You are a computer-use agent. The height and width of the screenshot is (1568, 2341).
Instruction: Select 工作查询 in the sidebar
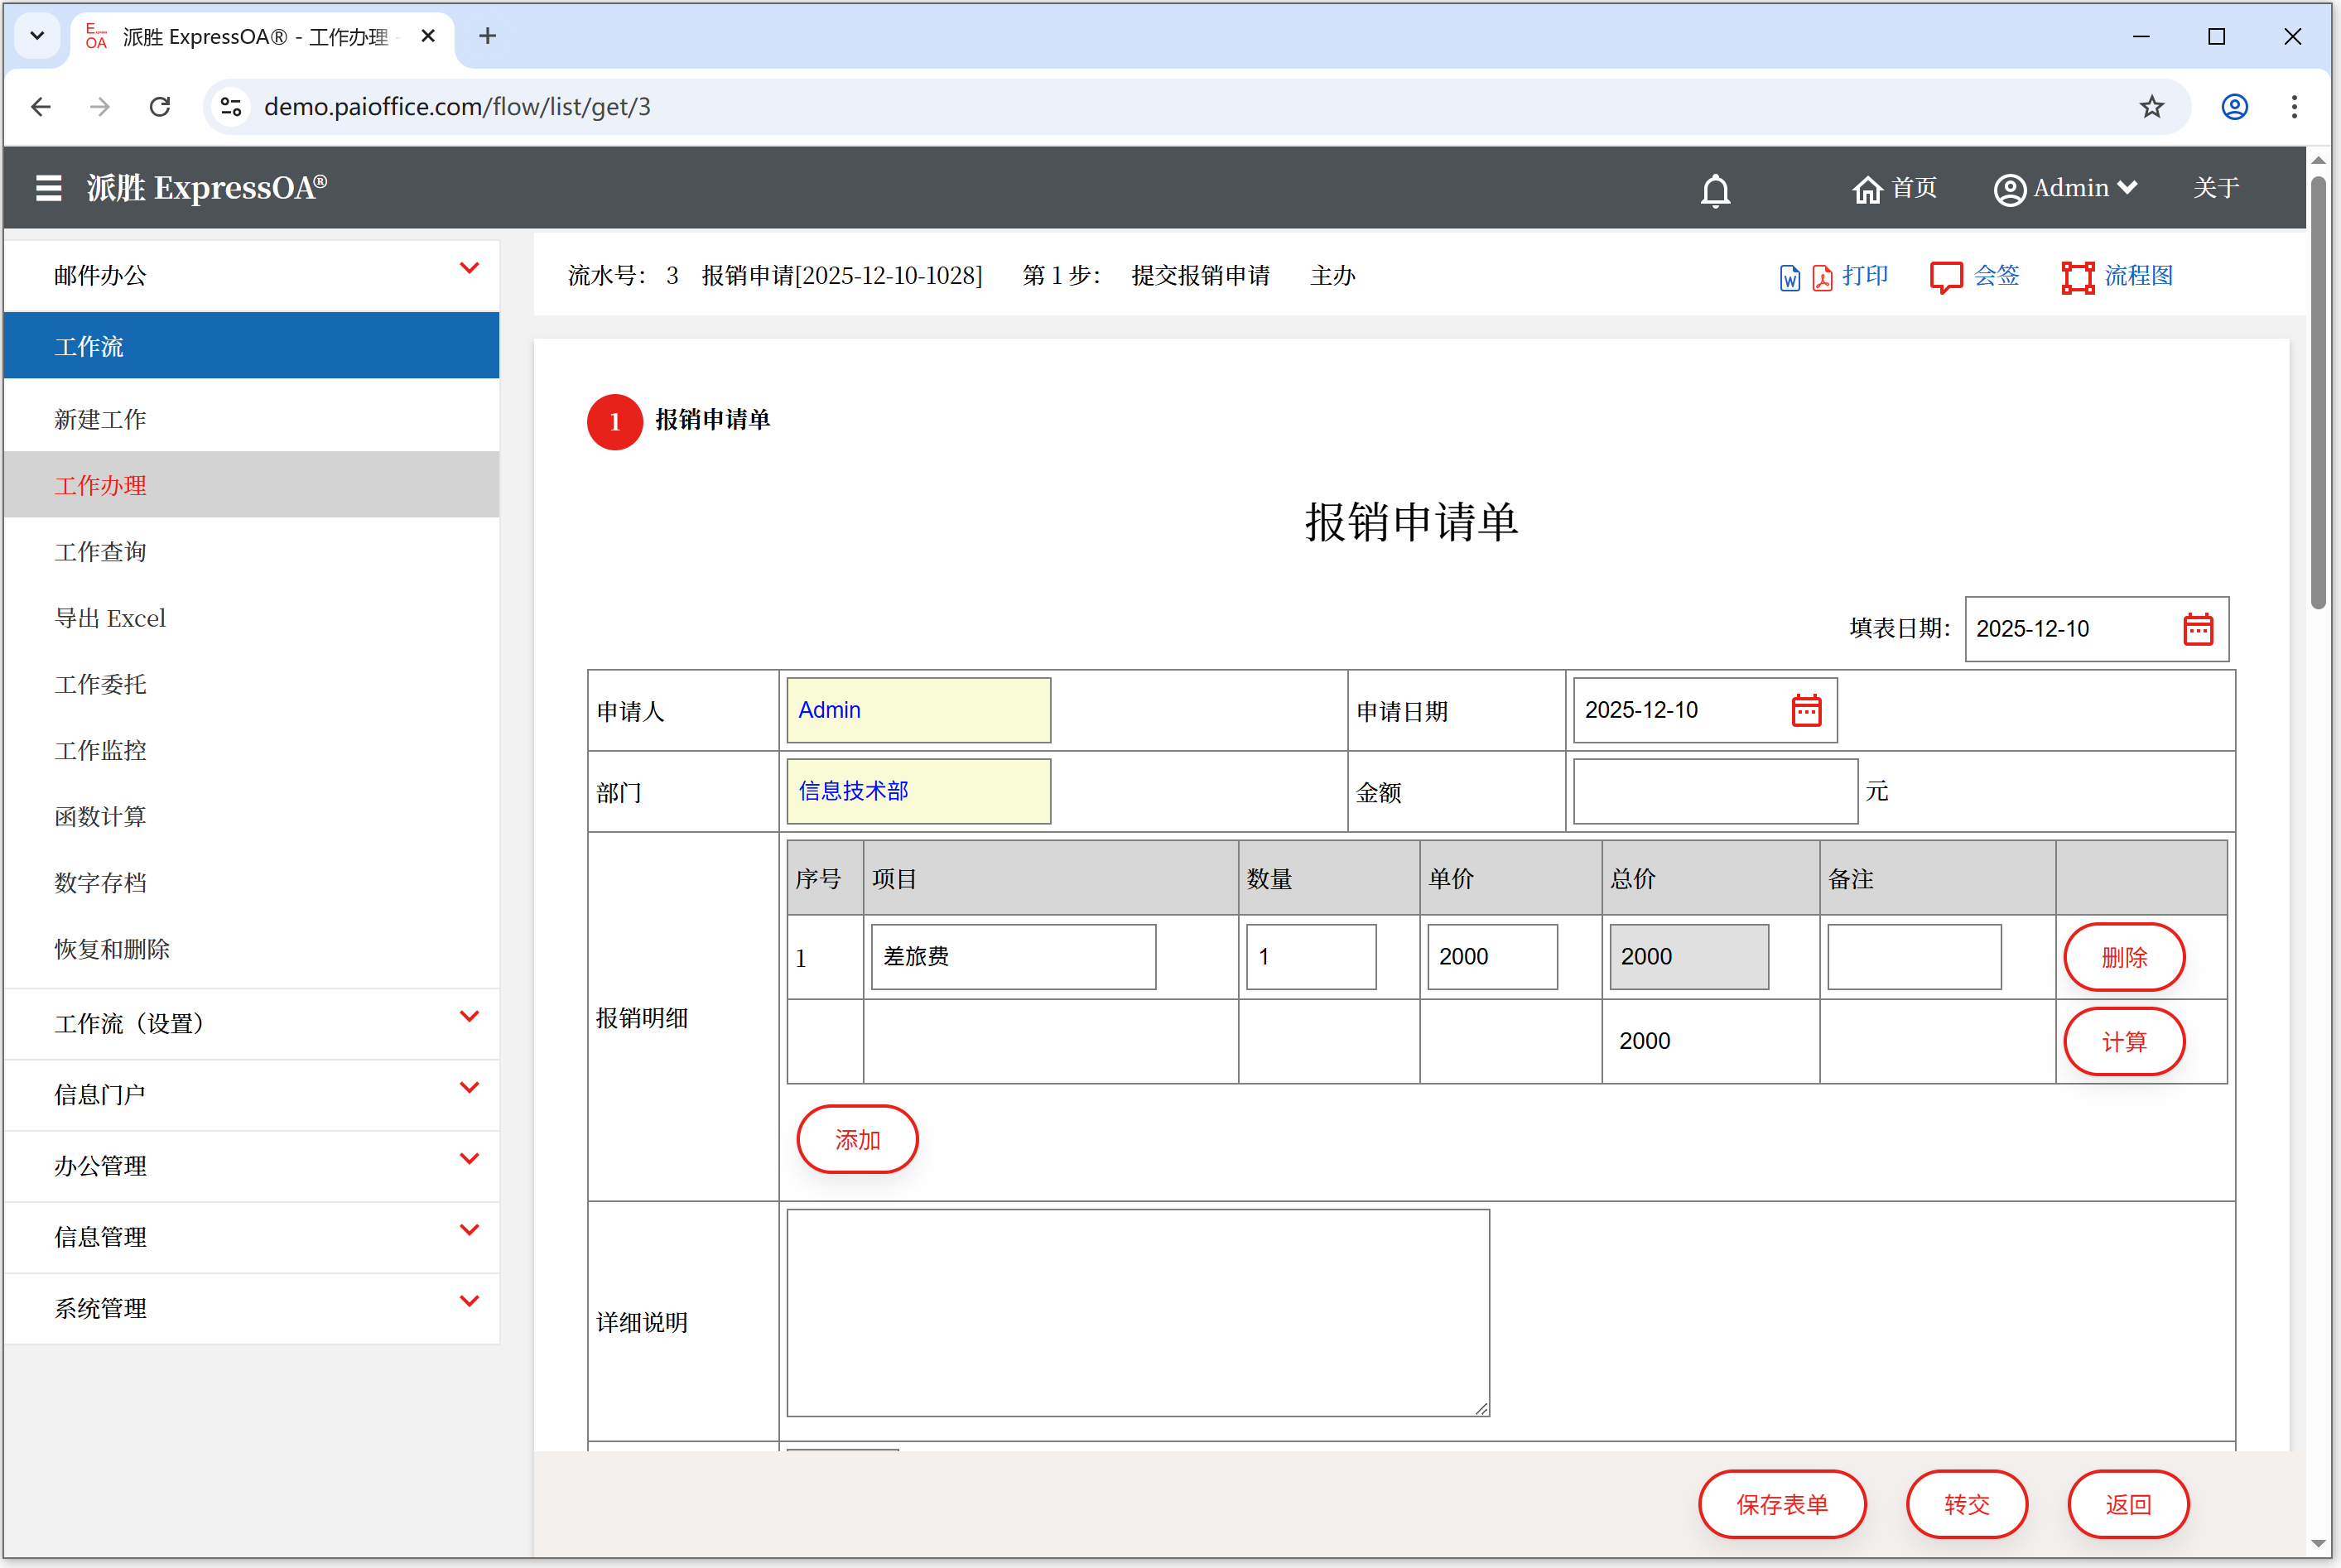100,552
